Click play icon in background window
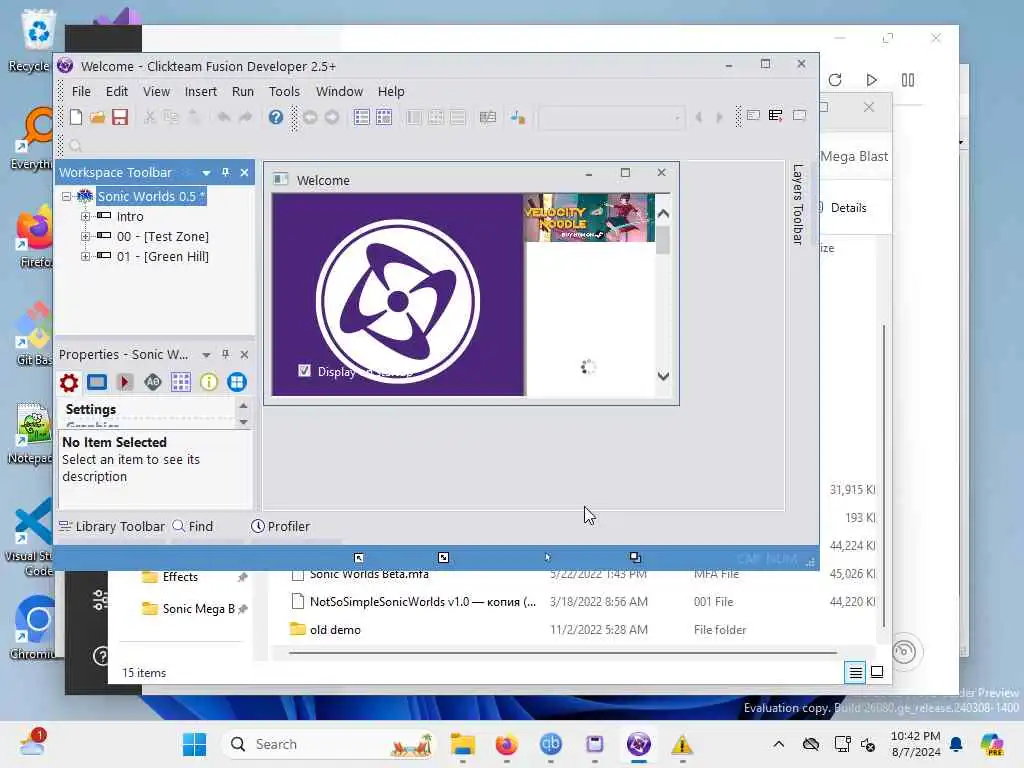 872,80
